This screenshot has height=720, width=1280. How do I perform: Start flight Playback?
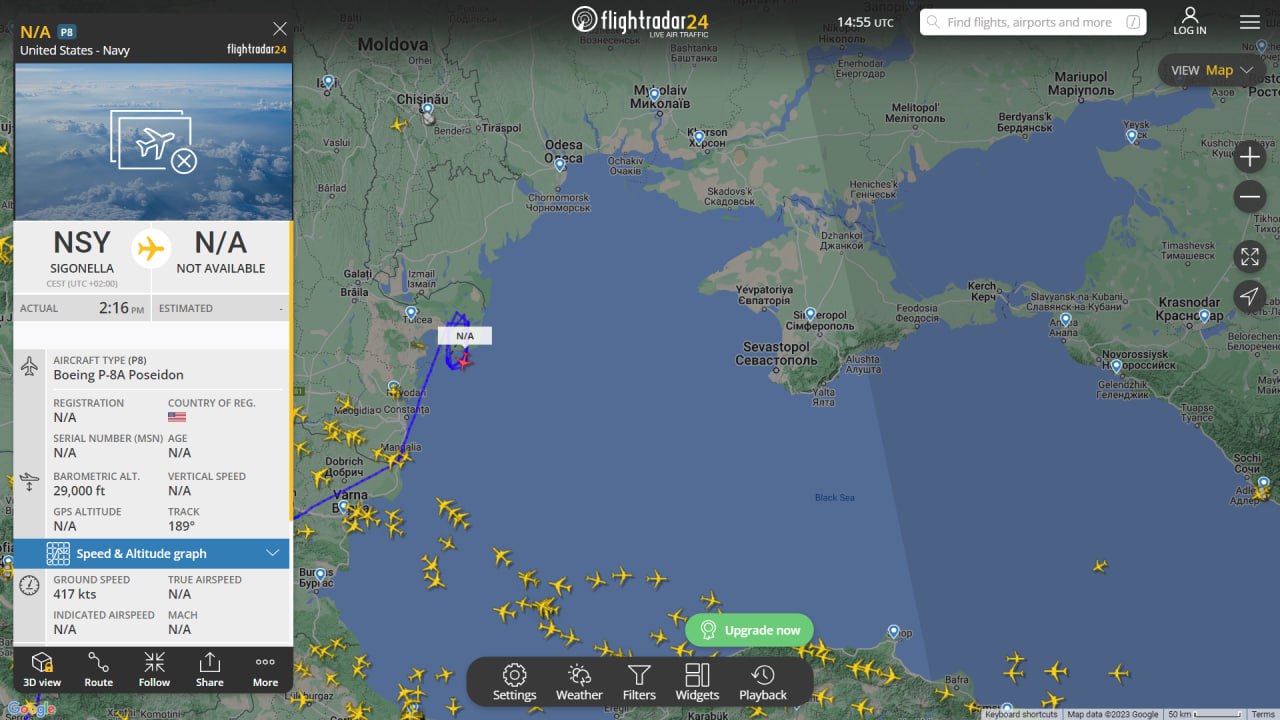tap(763, 683)
